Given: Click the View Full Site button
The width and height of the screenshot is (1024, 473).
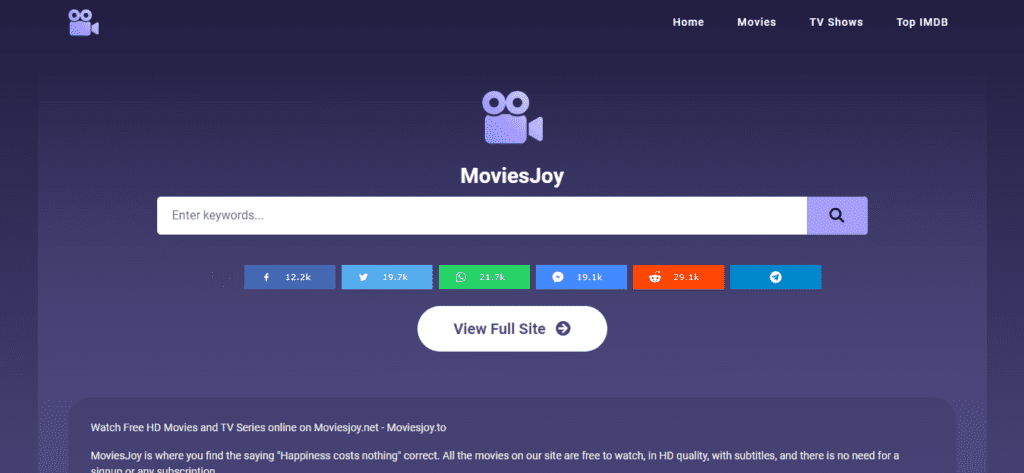Looking at the screenshot, I should pyautogui.click(x=512, y=329).
